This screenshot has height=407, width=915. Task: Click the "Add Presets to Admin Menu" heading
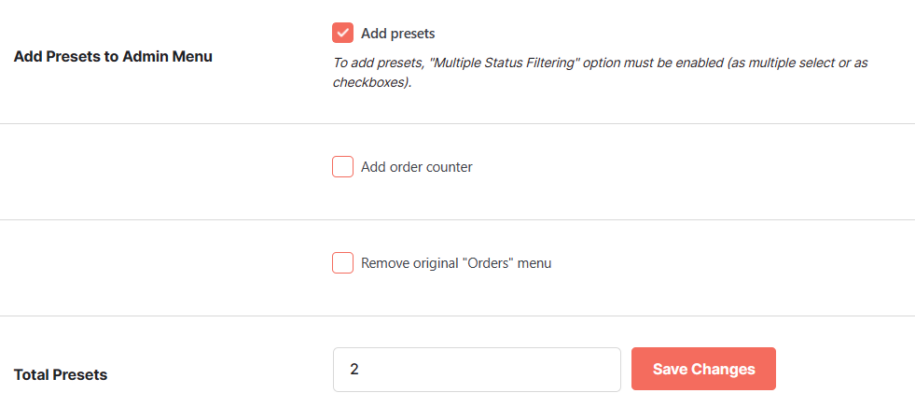click(x=113, y=57)
